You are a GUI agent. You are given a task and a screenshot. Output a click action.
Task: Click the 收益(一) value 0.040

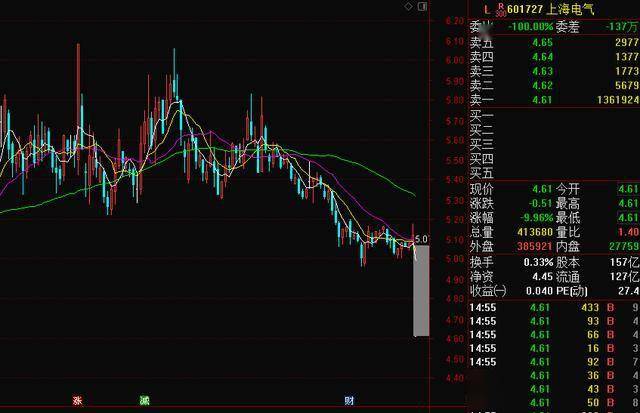[x=539, y=291]
